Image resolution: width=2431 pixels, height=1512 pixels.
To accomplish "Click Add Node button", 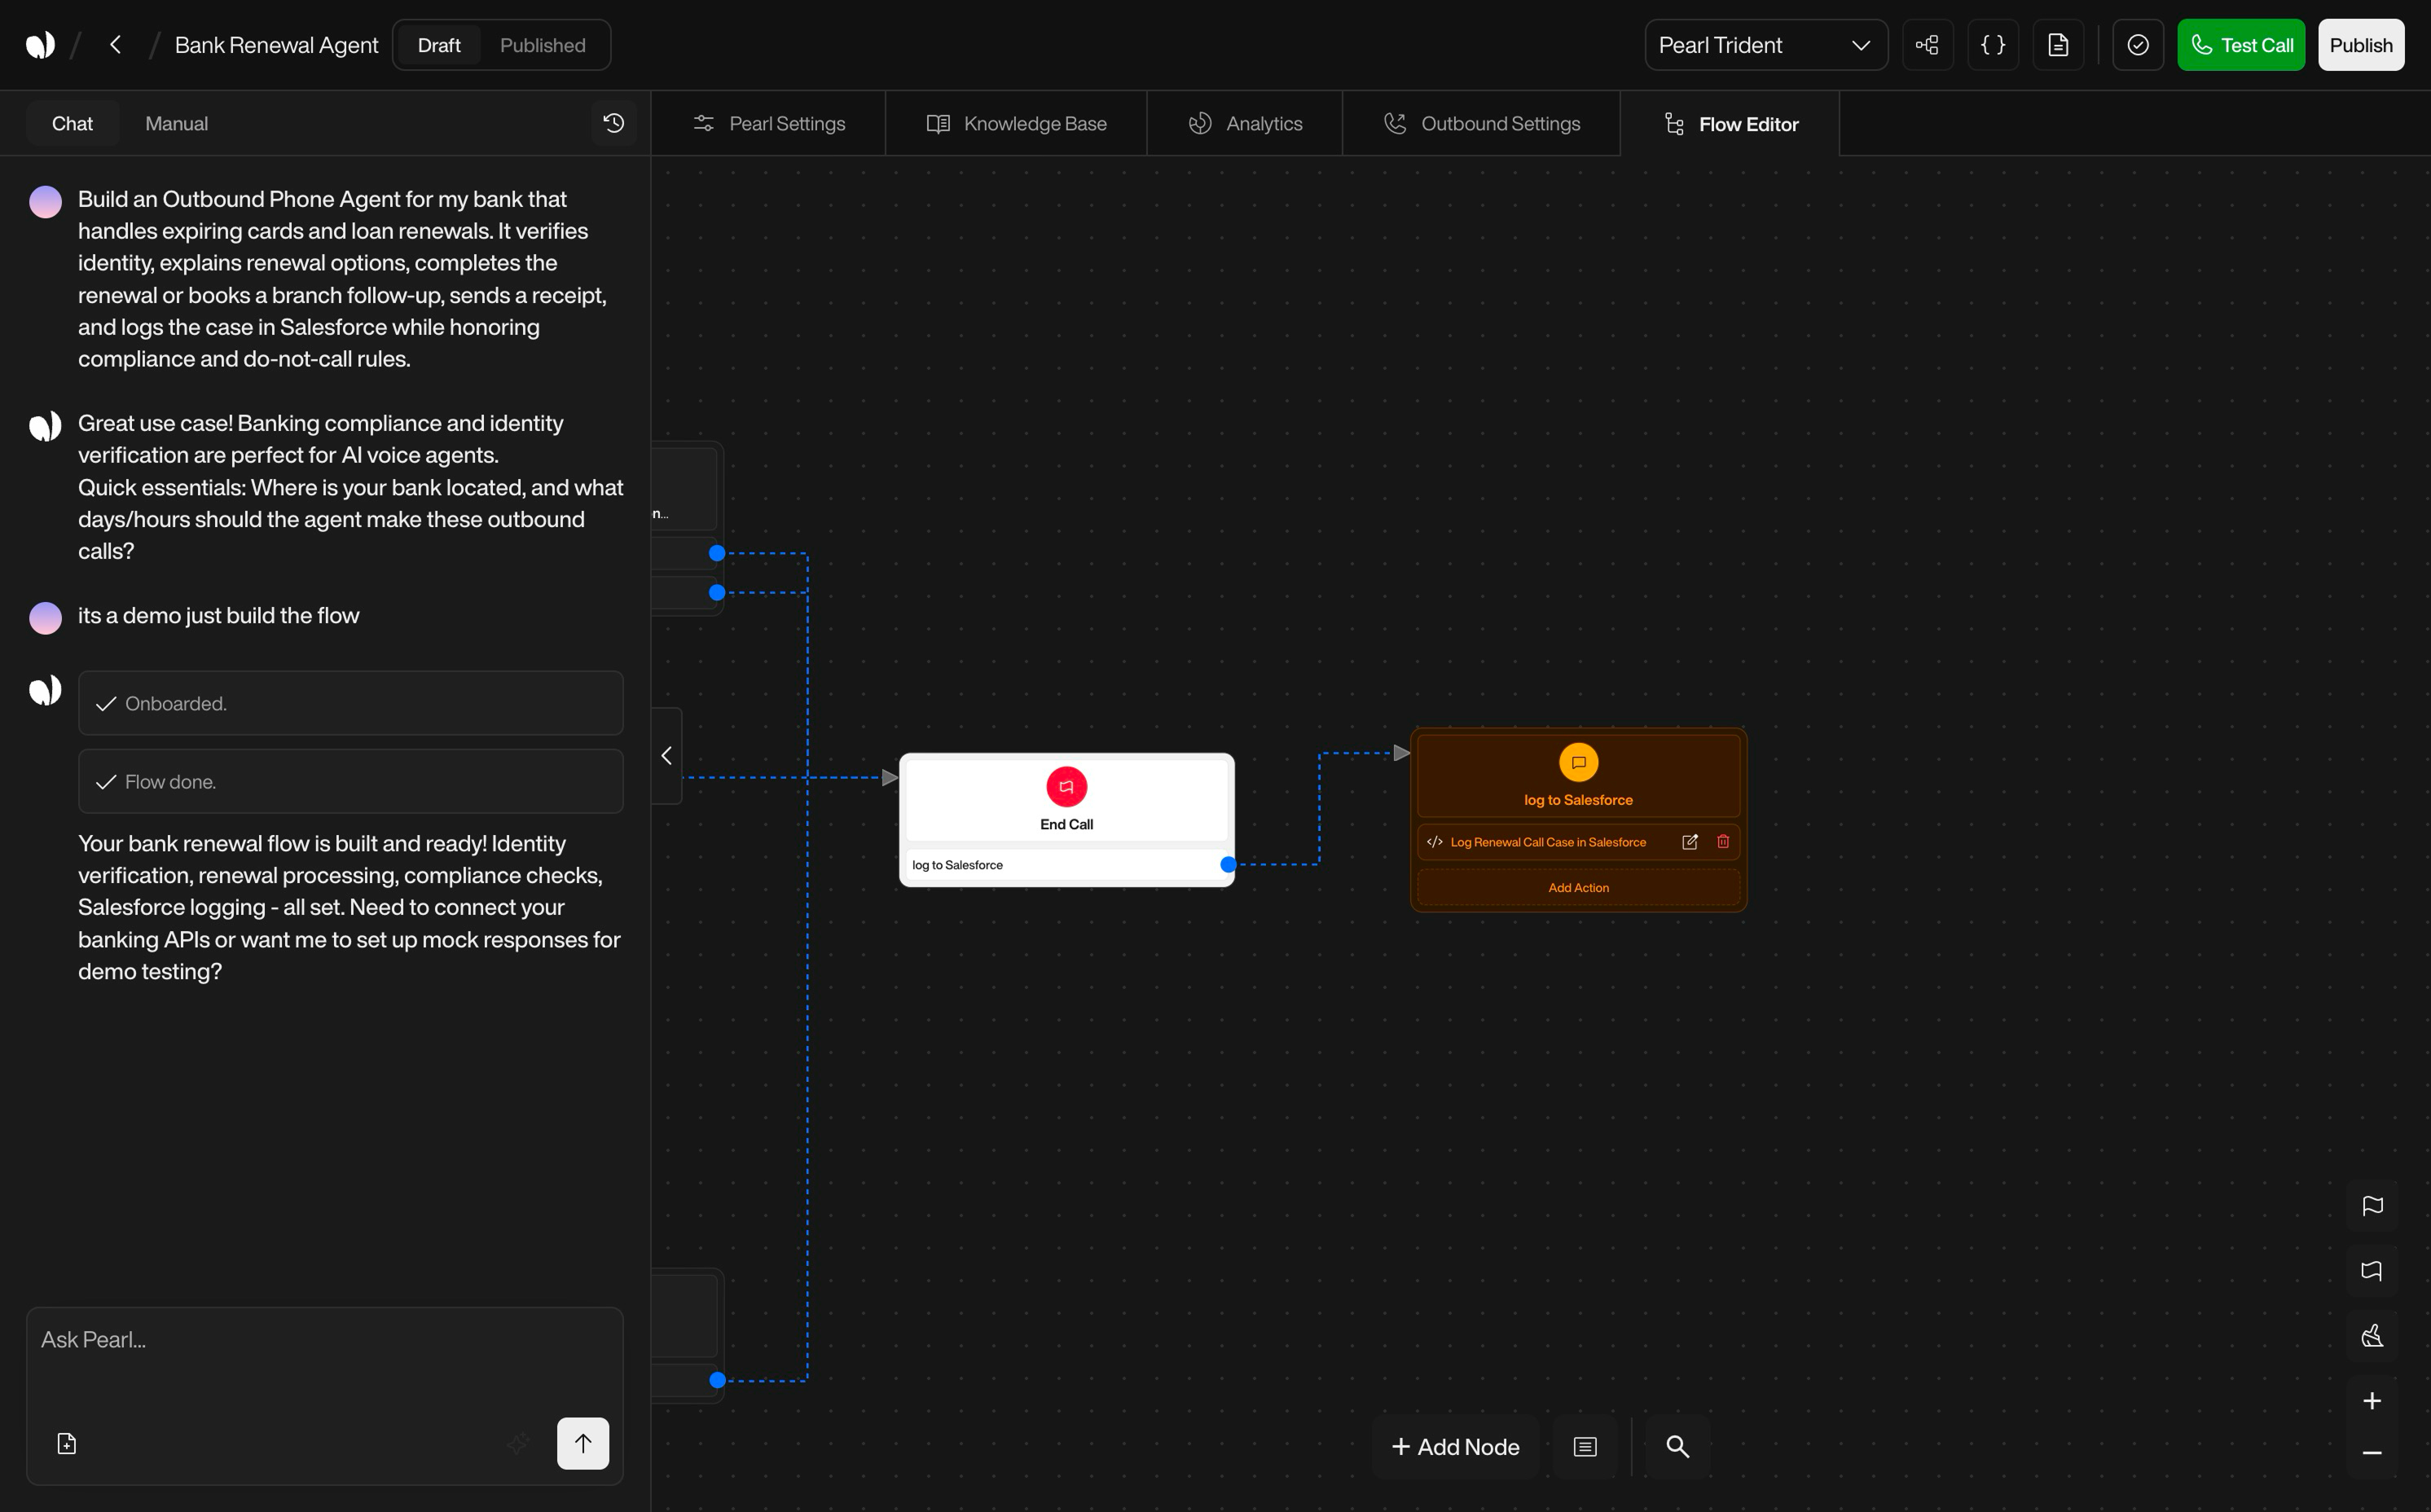I will tap(1455, 1446).
